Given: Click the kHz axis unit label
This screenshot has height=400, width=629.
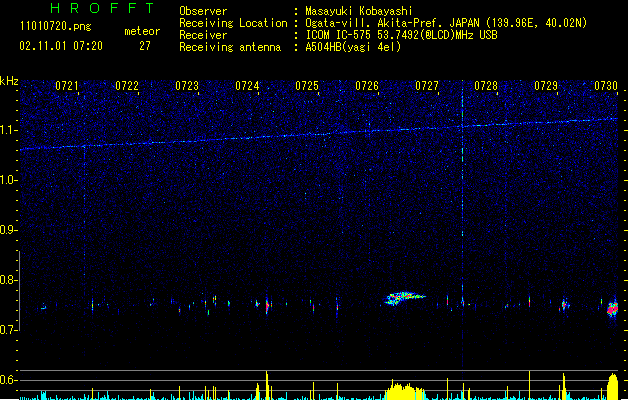Looking at the screenshot, I should 9,81.
